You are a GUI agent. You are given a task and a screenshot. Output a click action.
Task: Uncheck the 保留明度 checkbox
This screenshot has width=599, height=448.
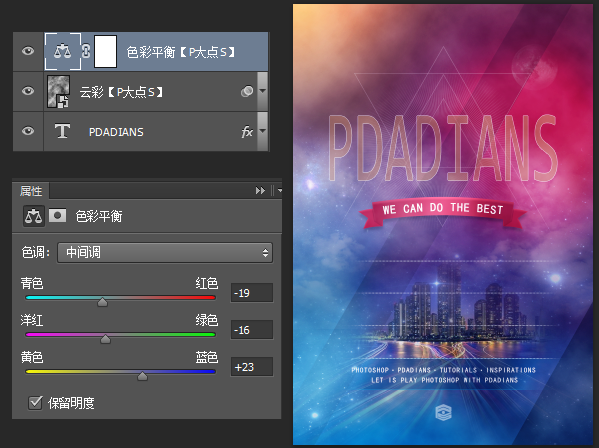[35, 403]
